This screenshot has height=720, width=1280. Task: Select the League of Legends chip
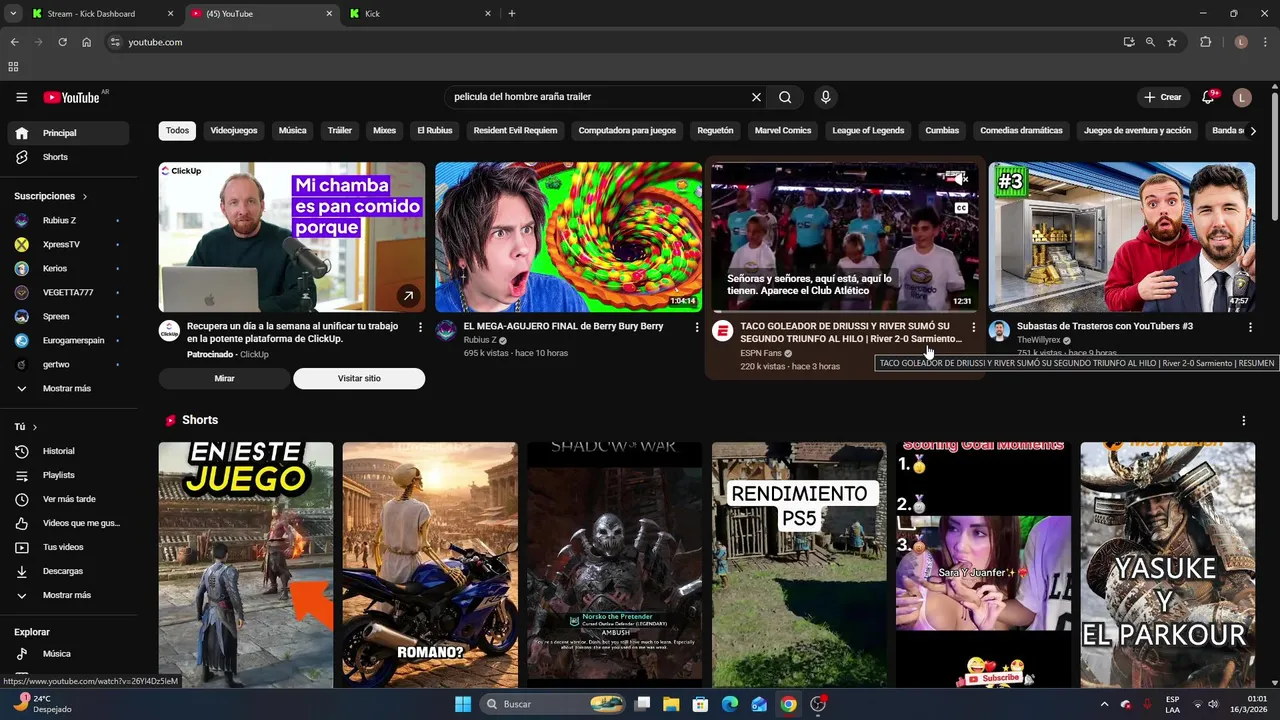pos(868,131)
